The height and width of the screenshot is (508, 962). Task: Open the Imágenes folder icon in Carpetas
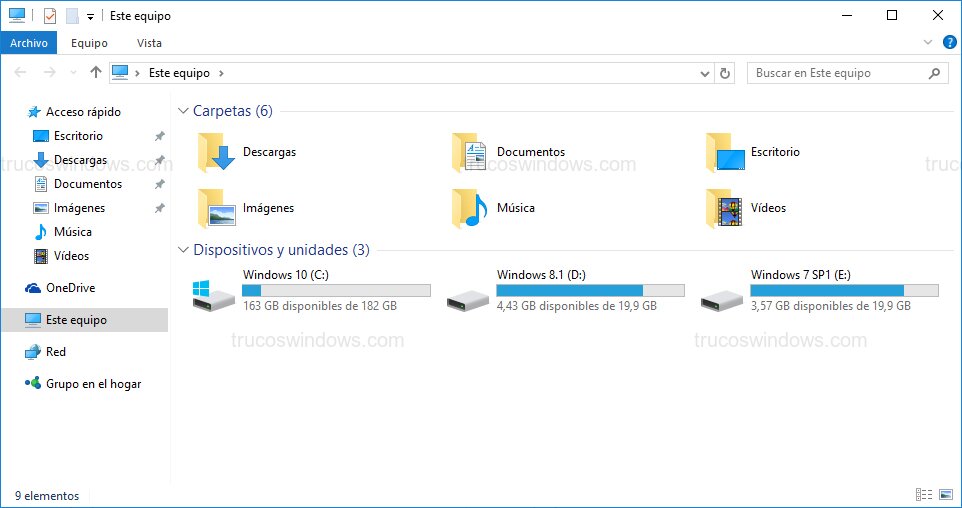tap(216, 208)
